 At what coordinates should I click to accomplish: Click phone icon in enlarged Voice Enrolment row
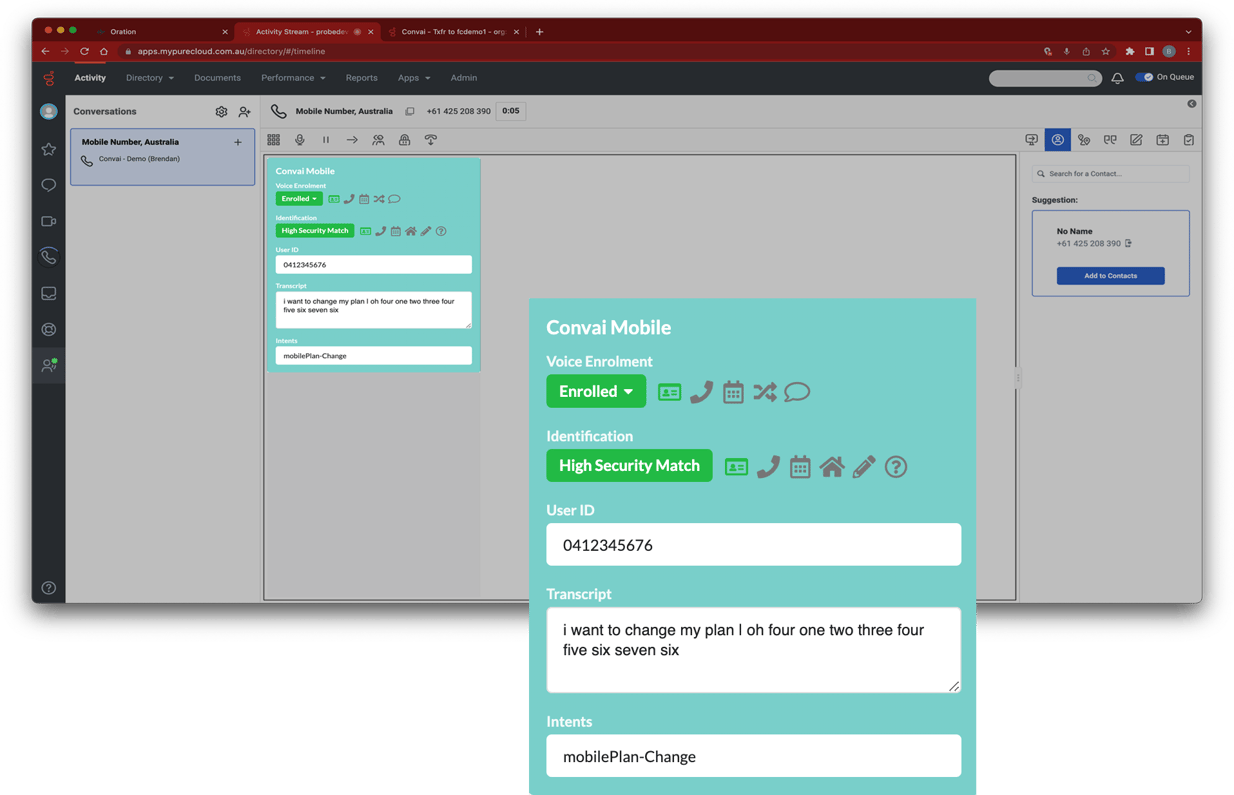[x=701, y=392]
